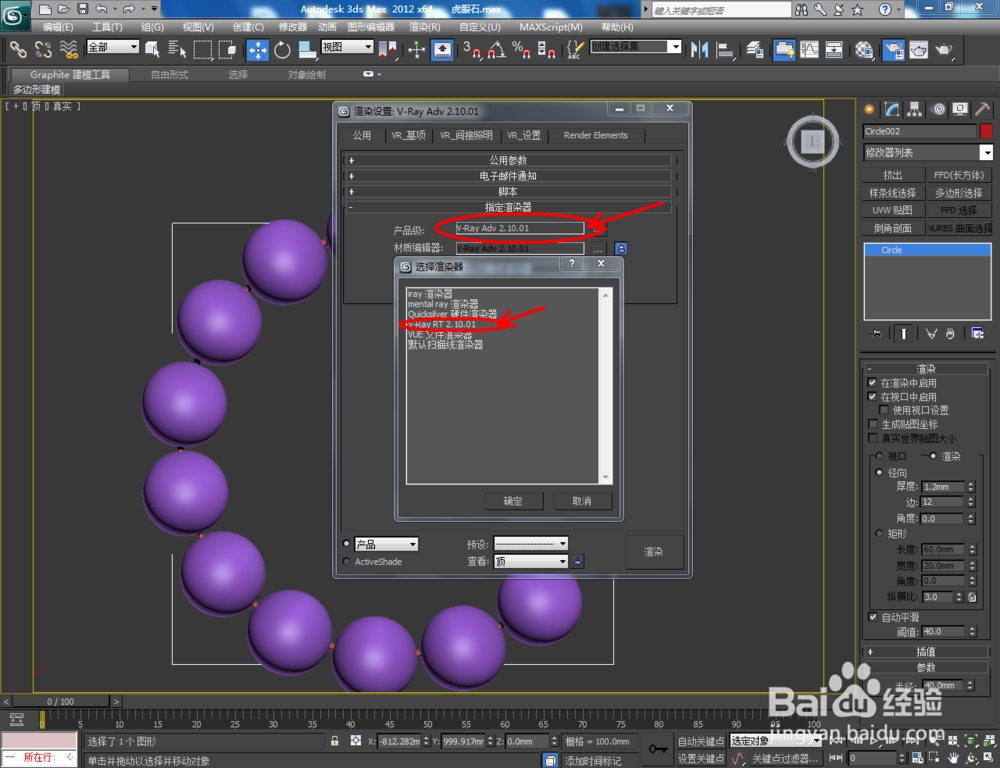Click the key mode toggle key icon

point(658,748)
